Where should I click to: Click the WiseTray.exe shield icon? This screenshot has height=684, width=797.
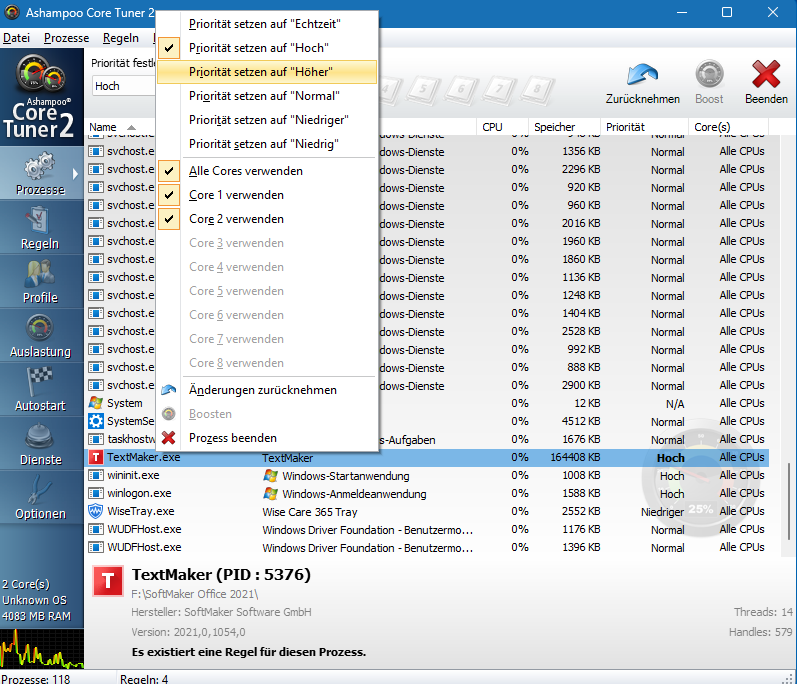tap(95, 511)
